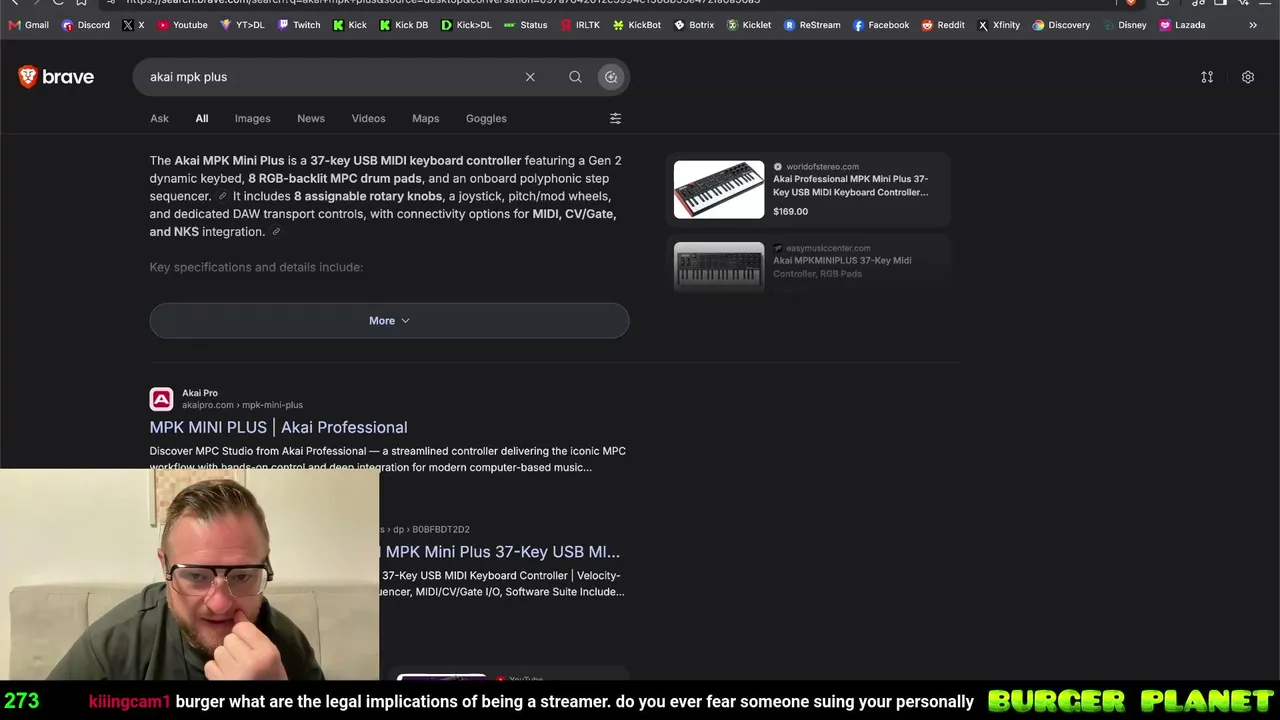Click the Akai Pro site favicon
1280x720 pixels.
(161, 399)
